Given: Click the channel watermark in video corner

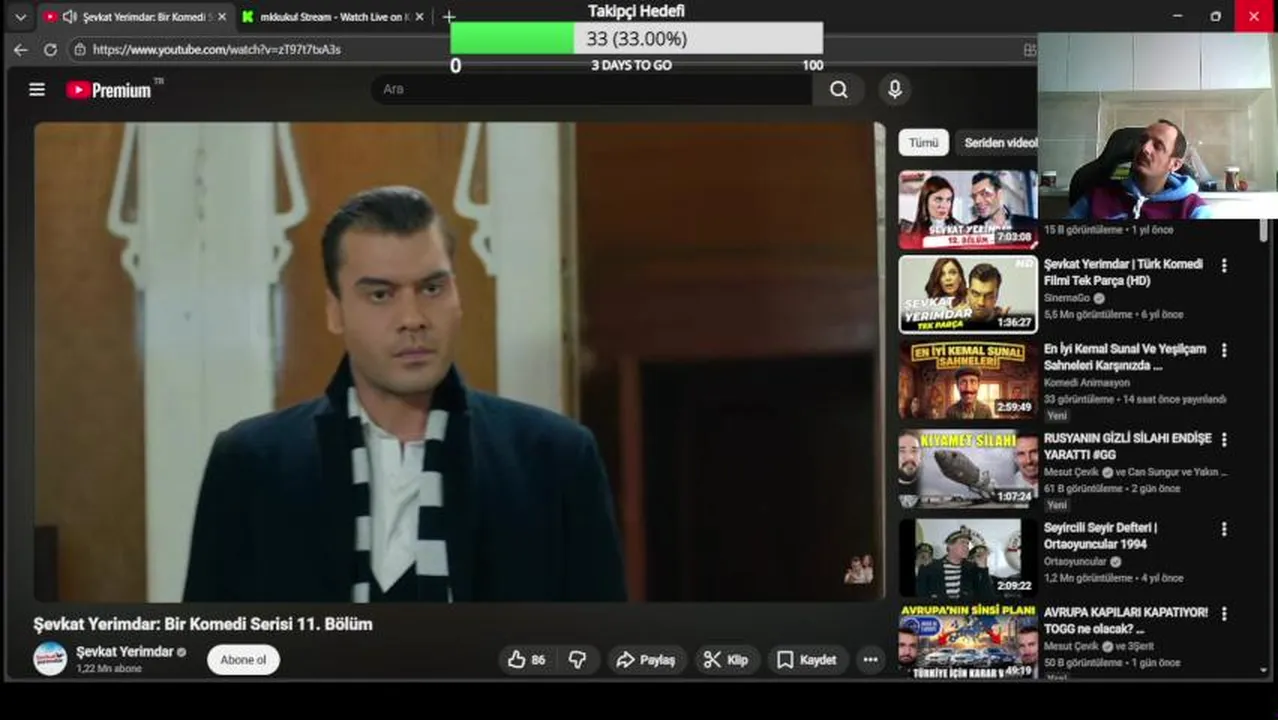Looking at the screenshot, I should (858, 570).
